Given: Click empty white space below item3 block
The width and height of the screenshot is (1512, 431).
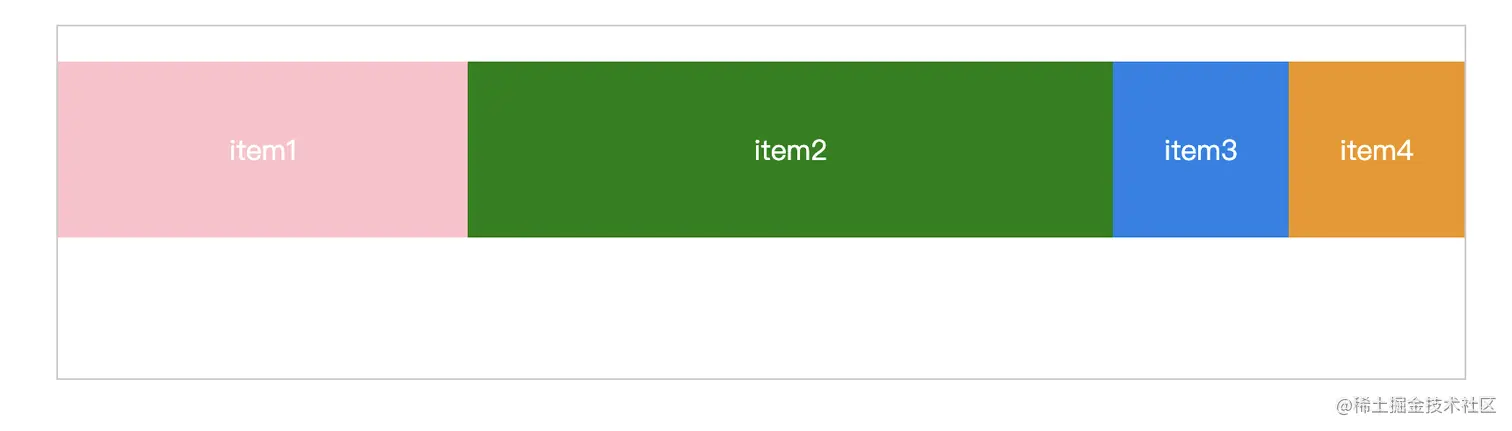Looking at the screenshot, I should click(1200, 308).
